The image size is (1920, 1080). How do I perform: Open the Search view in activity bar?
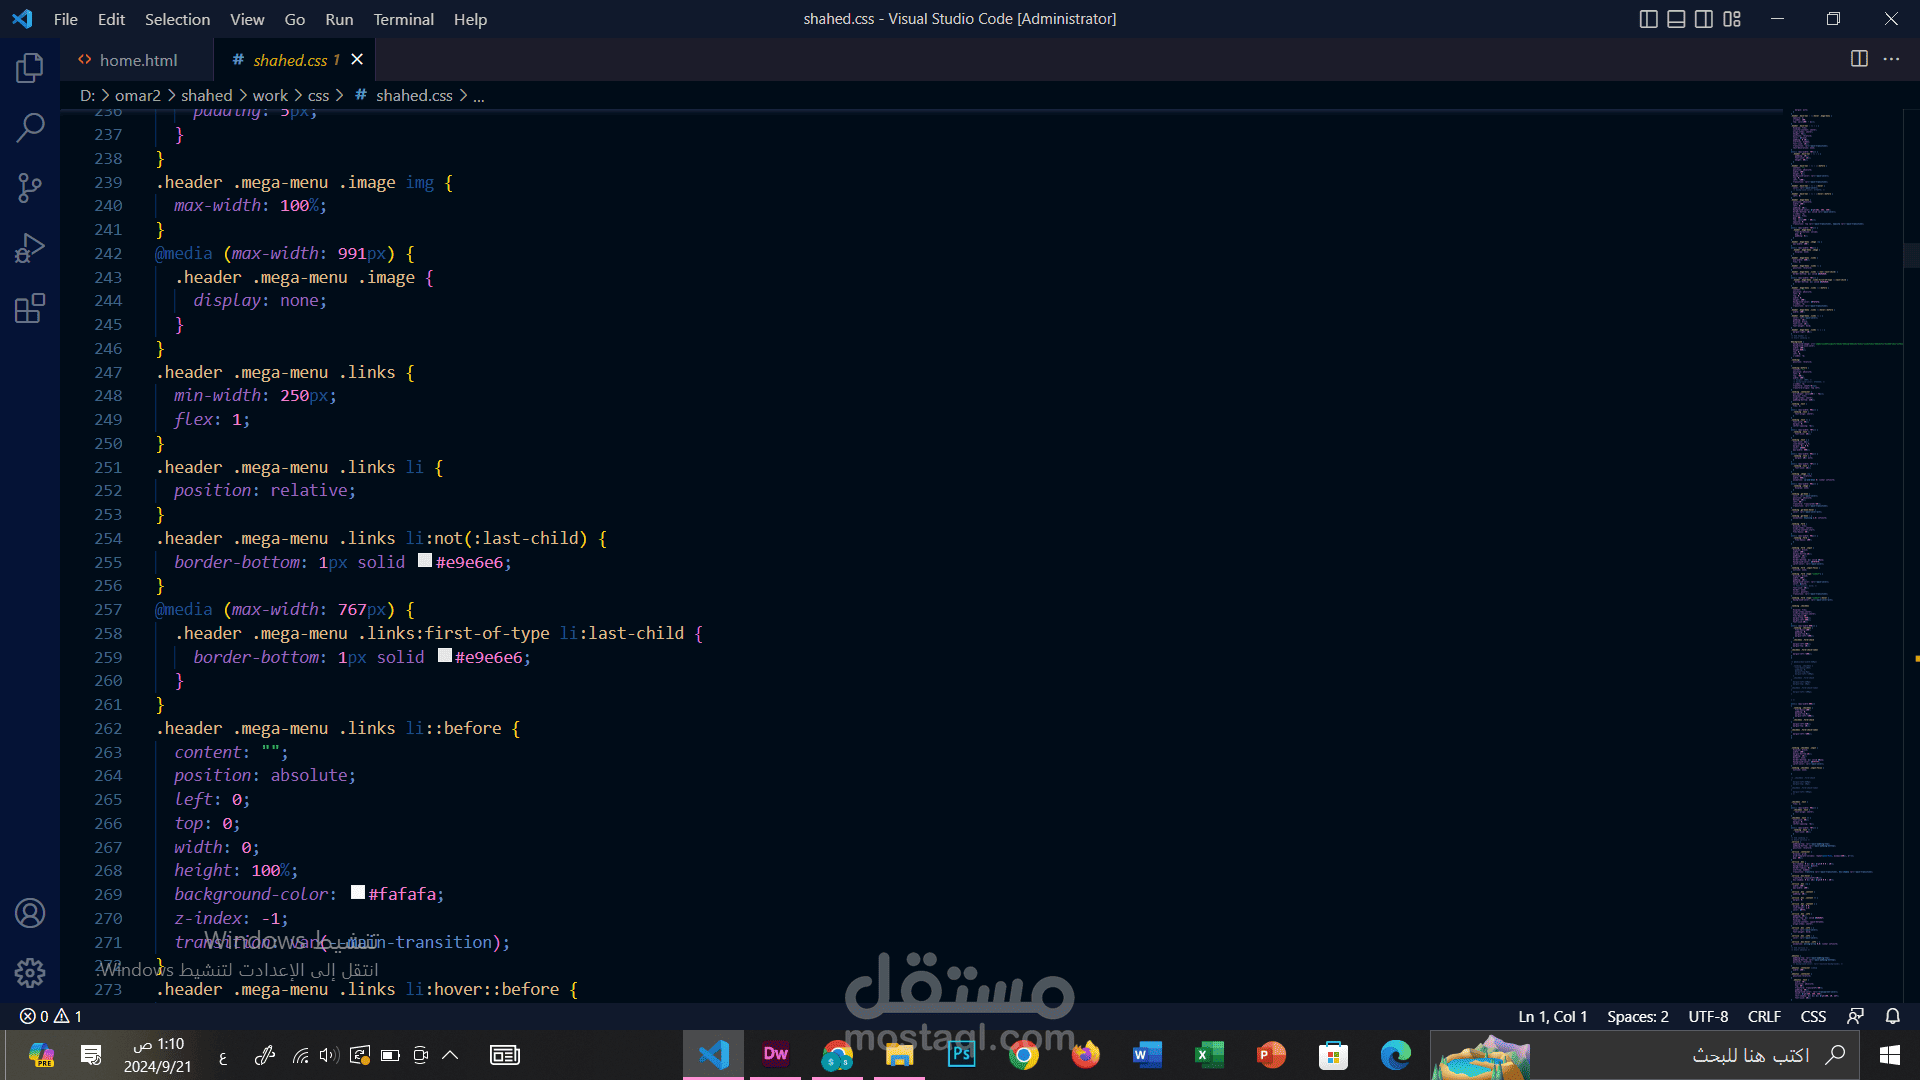(30, 127)
